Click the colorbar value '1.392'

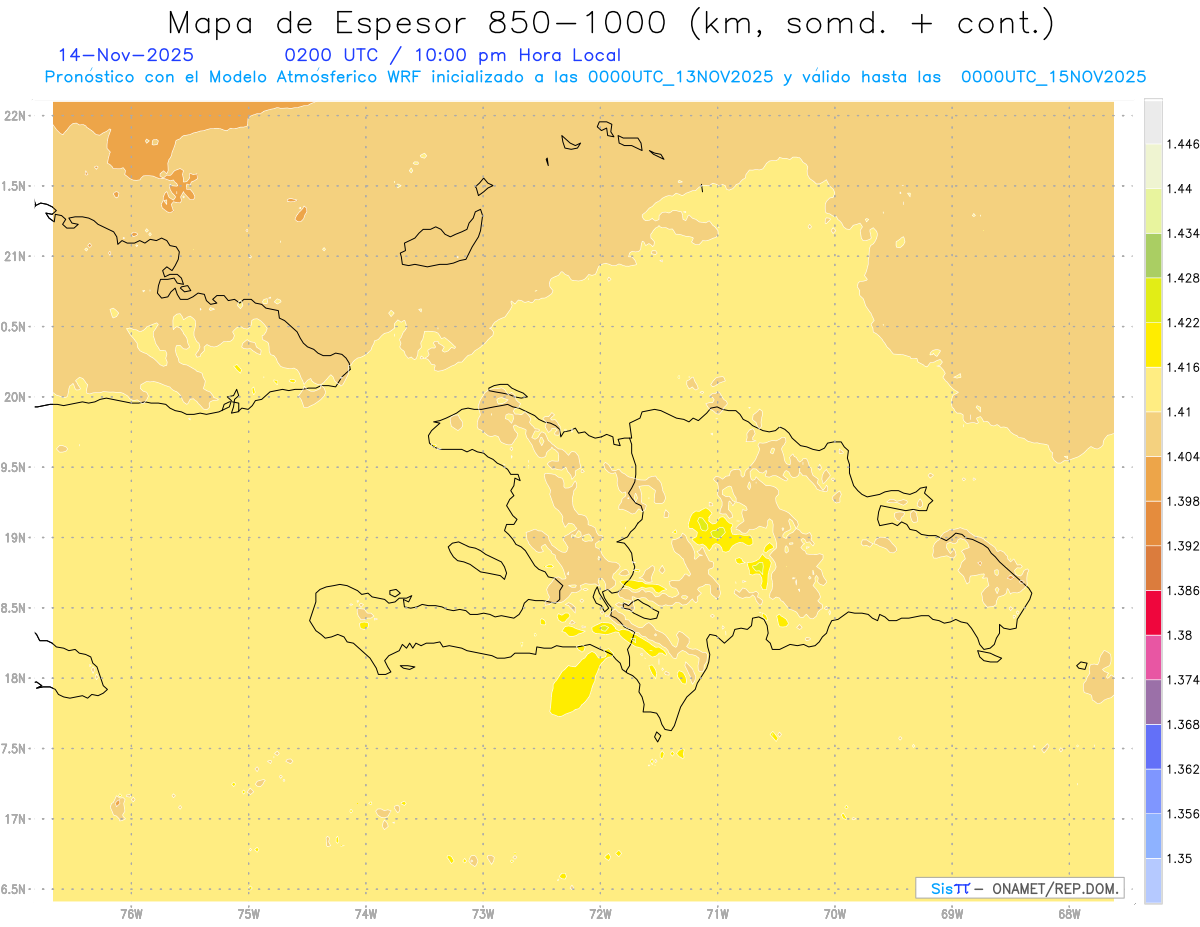[1184, 546]
